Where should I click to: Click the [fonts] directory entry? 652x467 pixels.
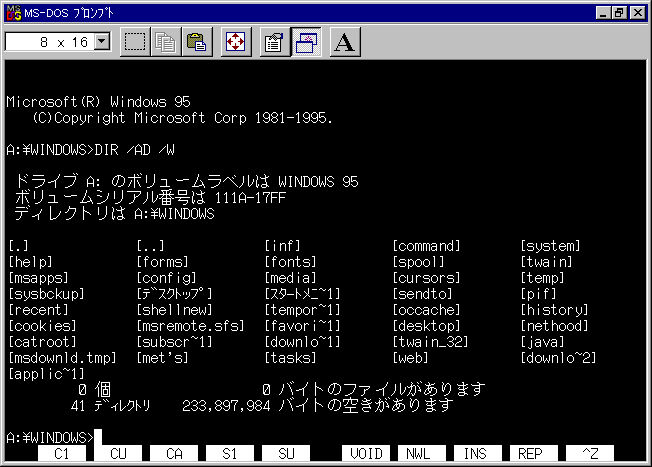click(290, 262)
